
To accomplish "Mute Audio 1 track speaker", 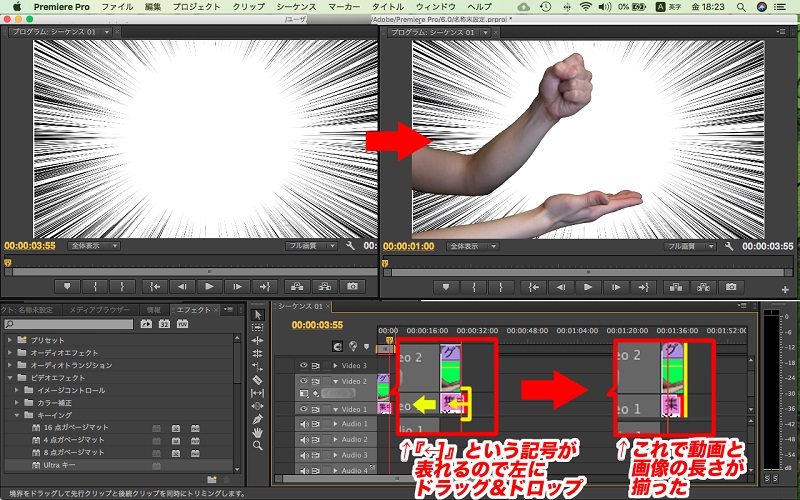I will click(x=304, y=423).
